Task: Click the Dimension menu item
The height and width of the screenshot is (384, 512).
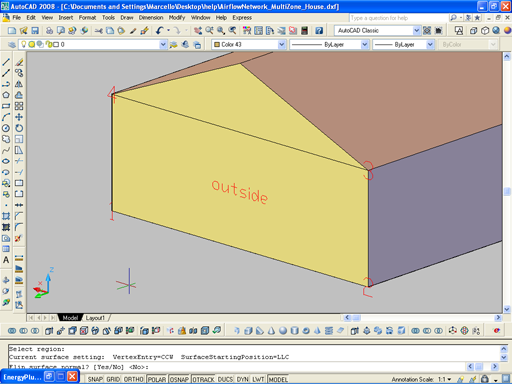Action: click(x=151, y=18)
